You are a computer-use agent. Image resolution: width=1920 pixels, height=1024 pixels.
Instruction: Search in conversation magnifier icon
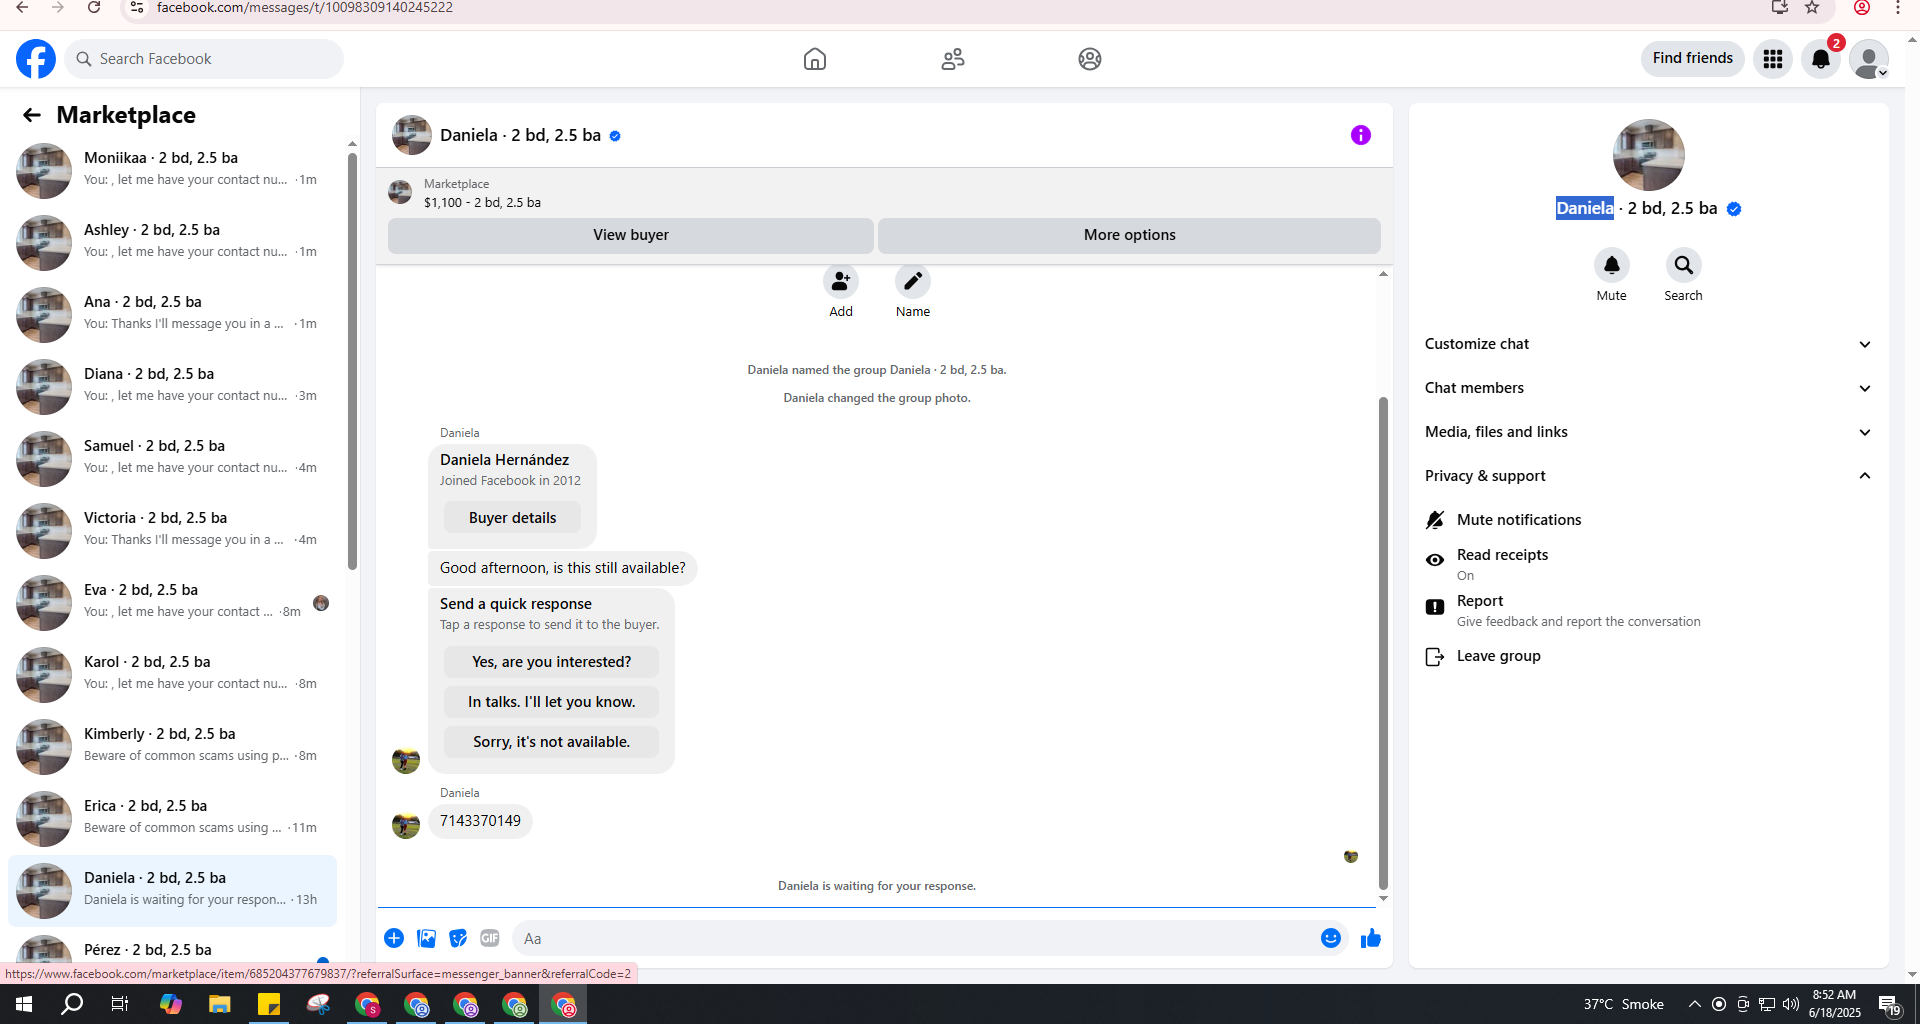1684,265
